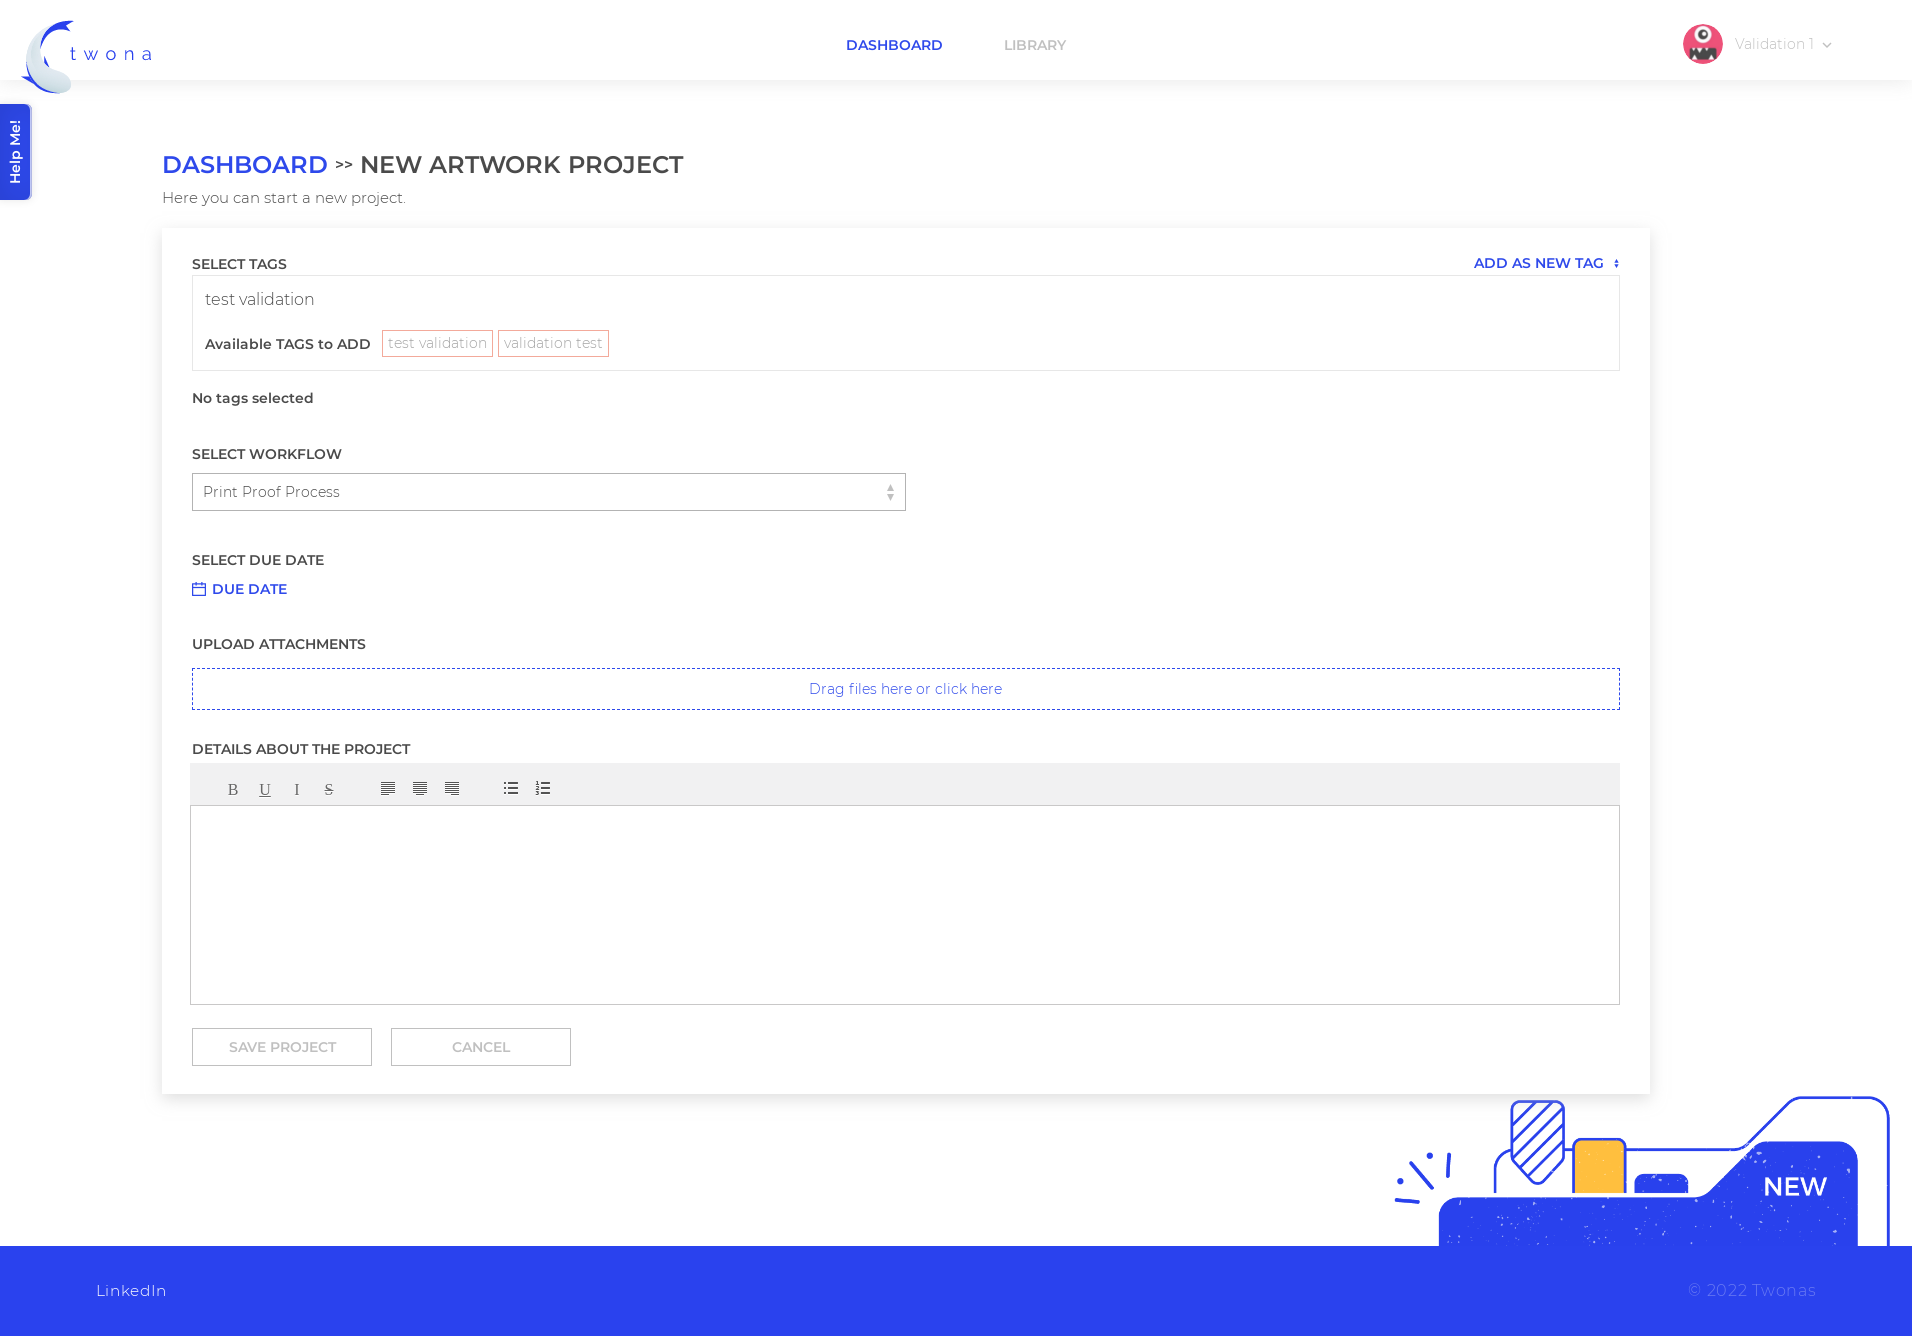Click the CANCEL button
The image size is (1912, 1336).
point(481,1047)
